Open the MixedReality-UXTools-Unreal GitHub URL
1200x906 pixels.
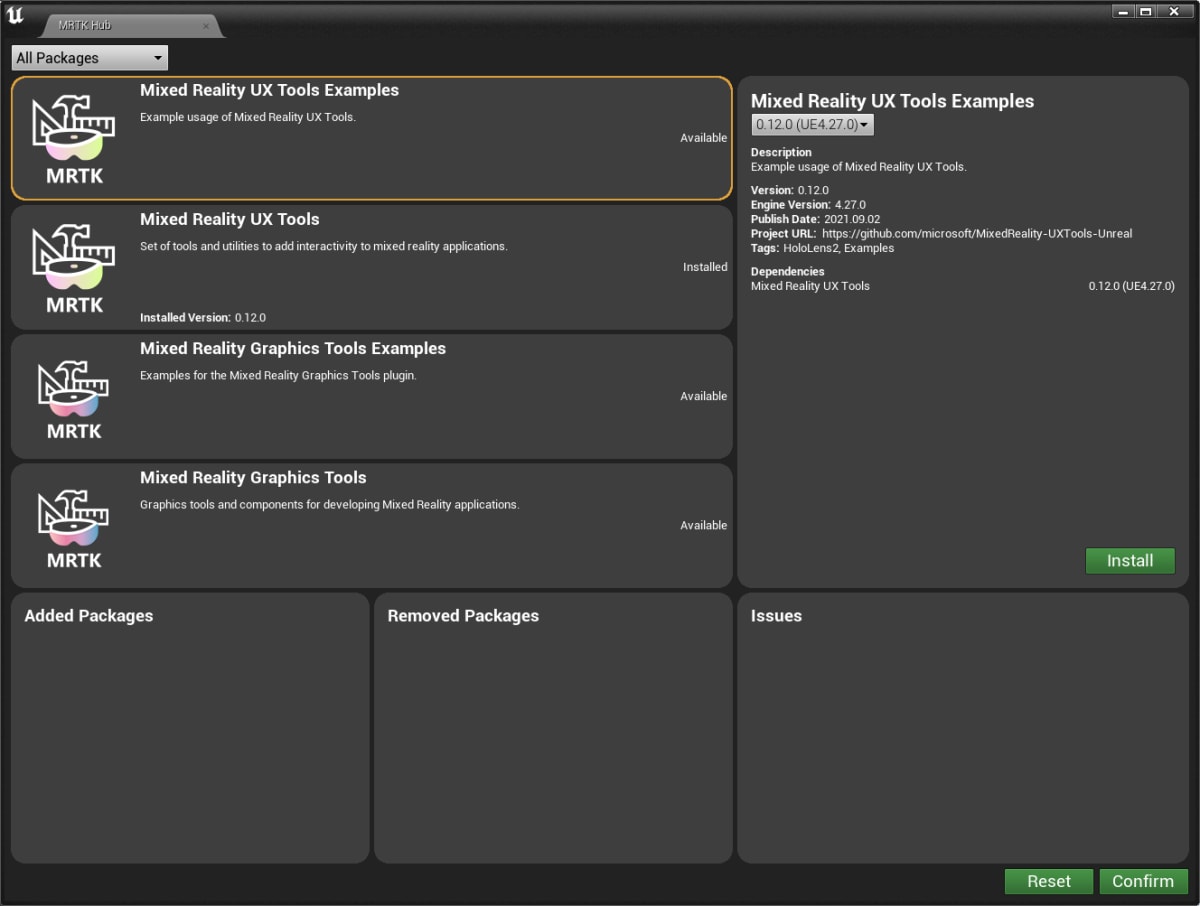(977, 234)
